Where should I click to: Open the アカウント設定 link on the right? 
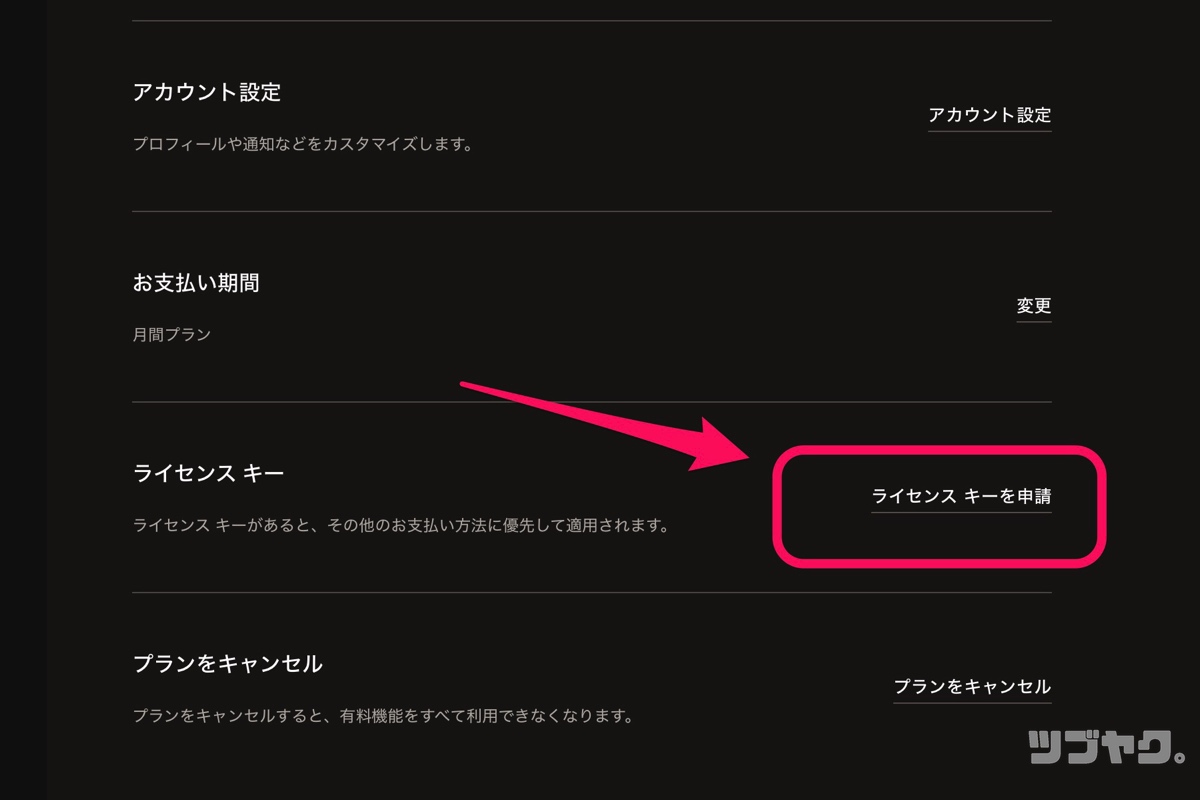click(x=989, y=115)
